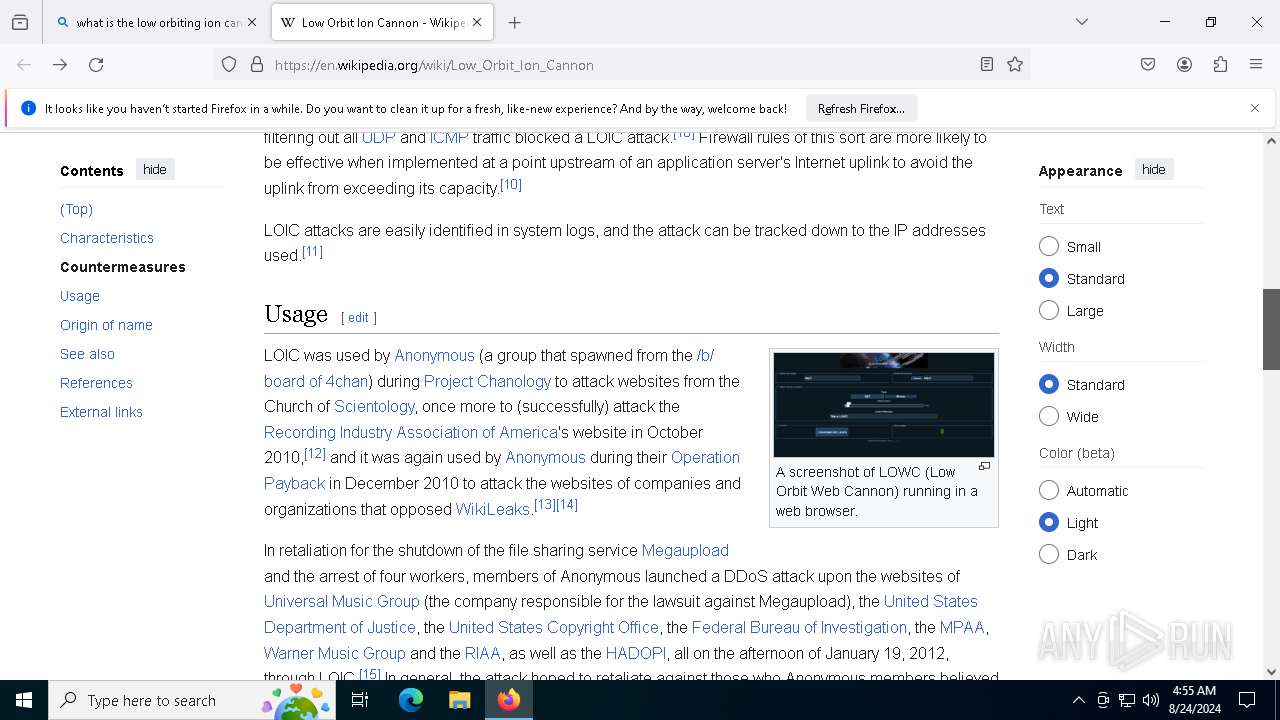Jump to Usage section in contents
The image size is (1280, 720).
click(x=80, y=296)
